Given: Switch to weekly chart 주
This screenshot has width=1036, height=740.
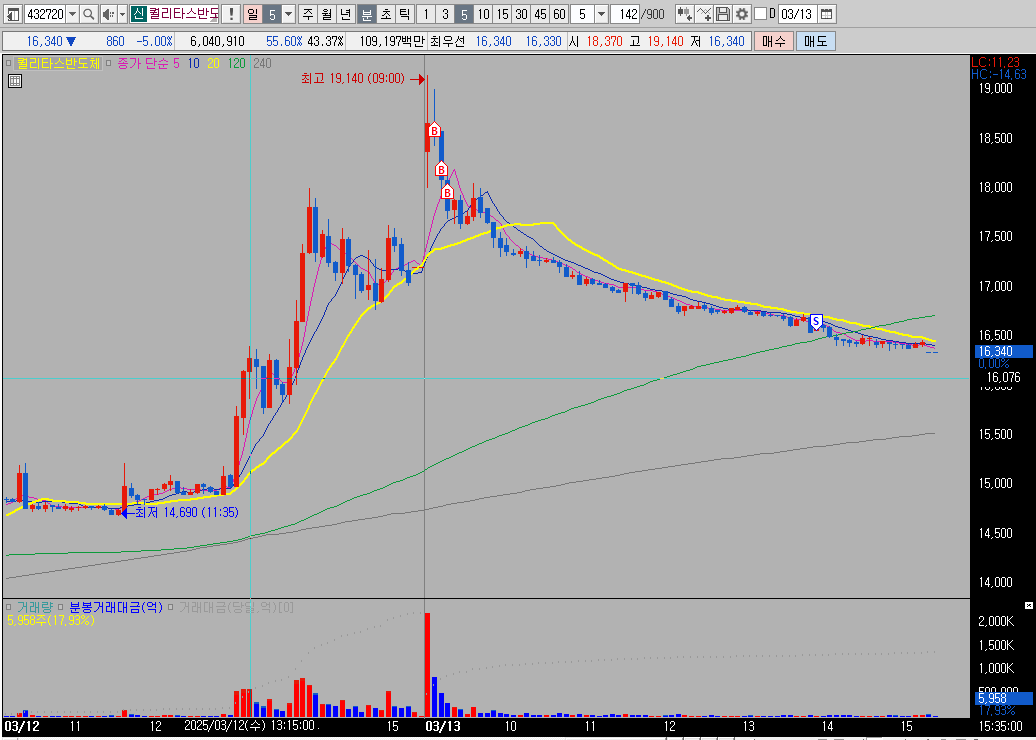Looking at the screenshot, I should tap(308, 13).
